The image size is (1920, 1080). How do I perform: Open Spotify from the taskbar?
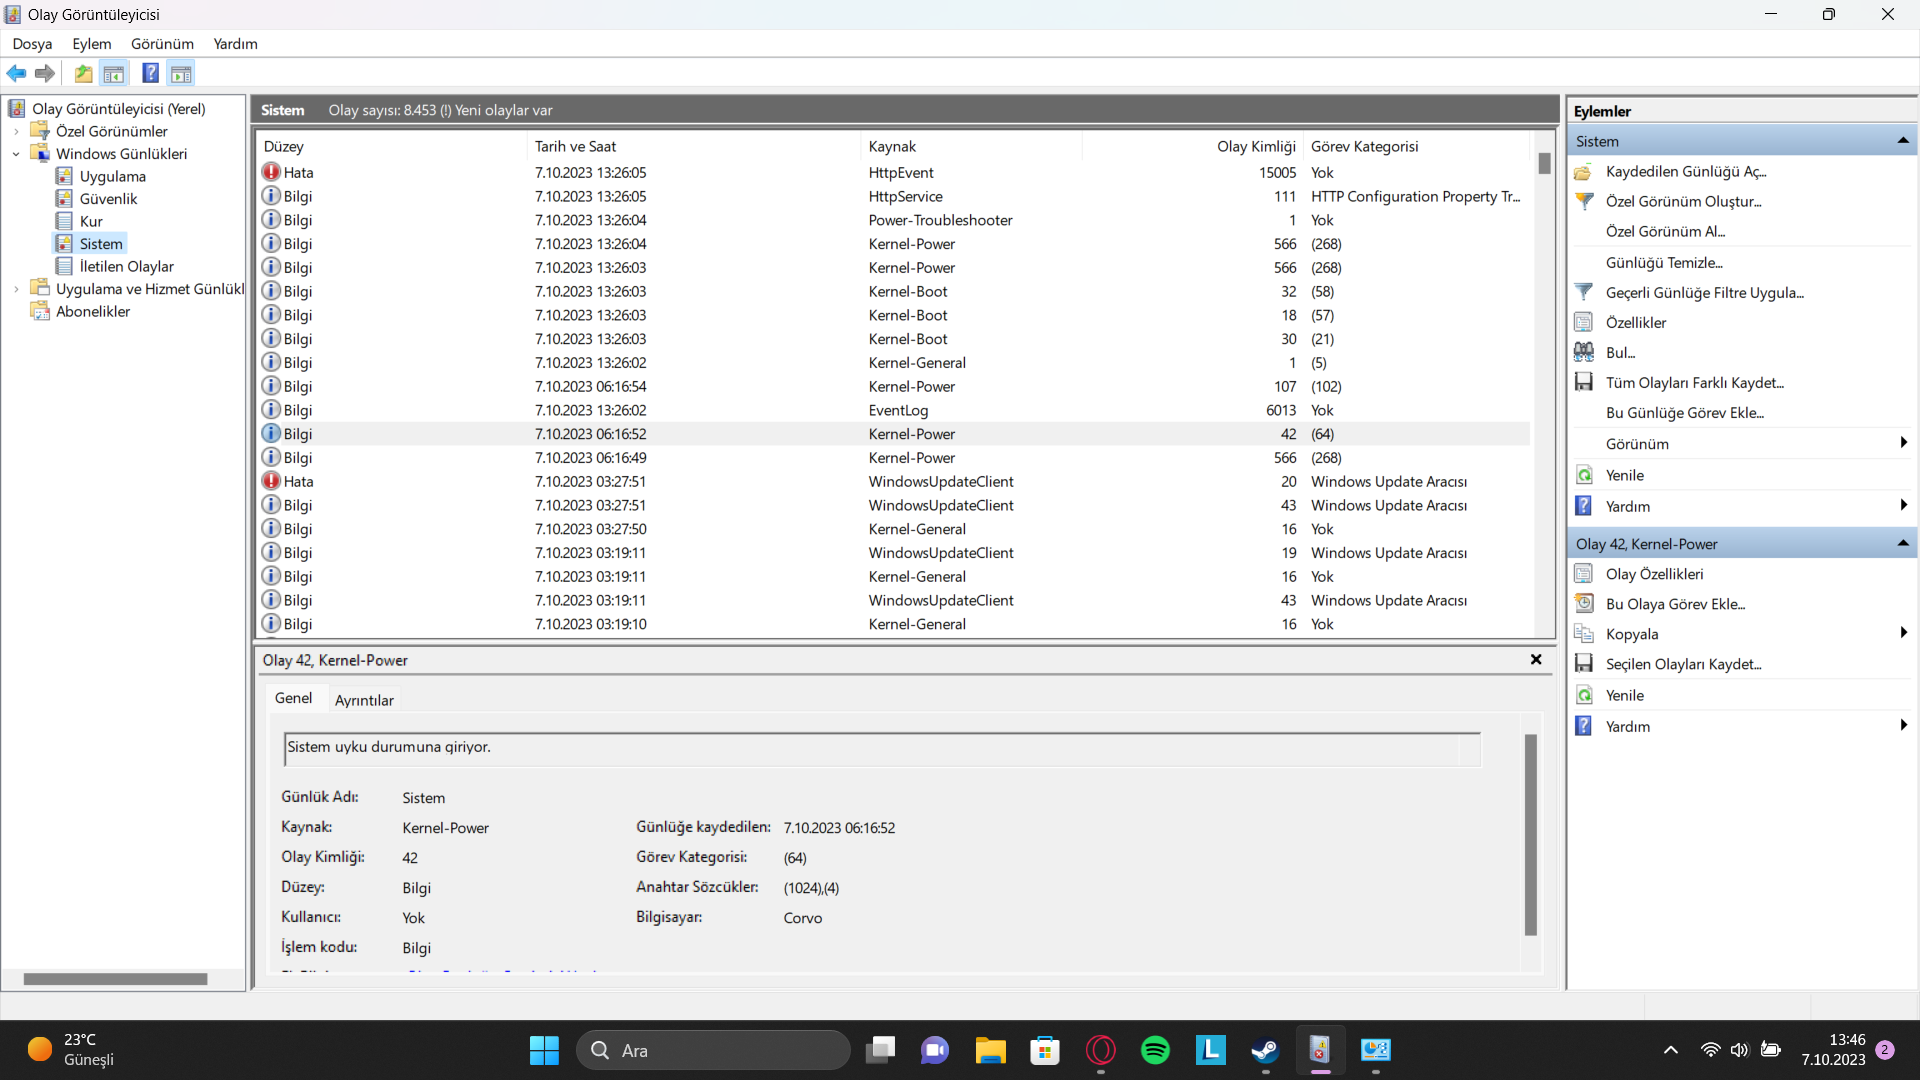1155,1050
